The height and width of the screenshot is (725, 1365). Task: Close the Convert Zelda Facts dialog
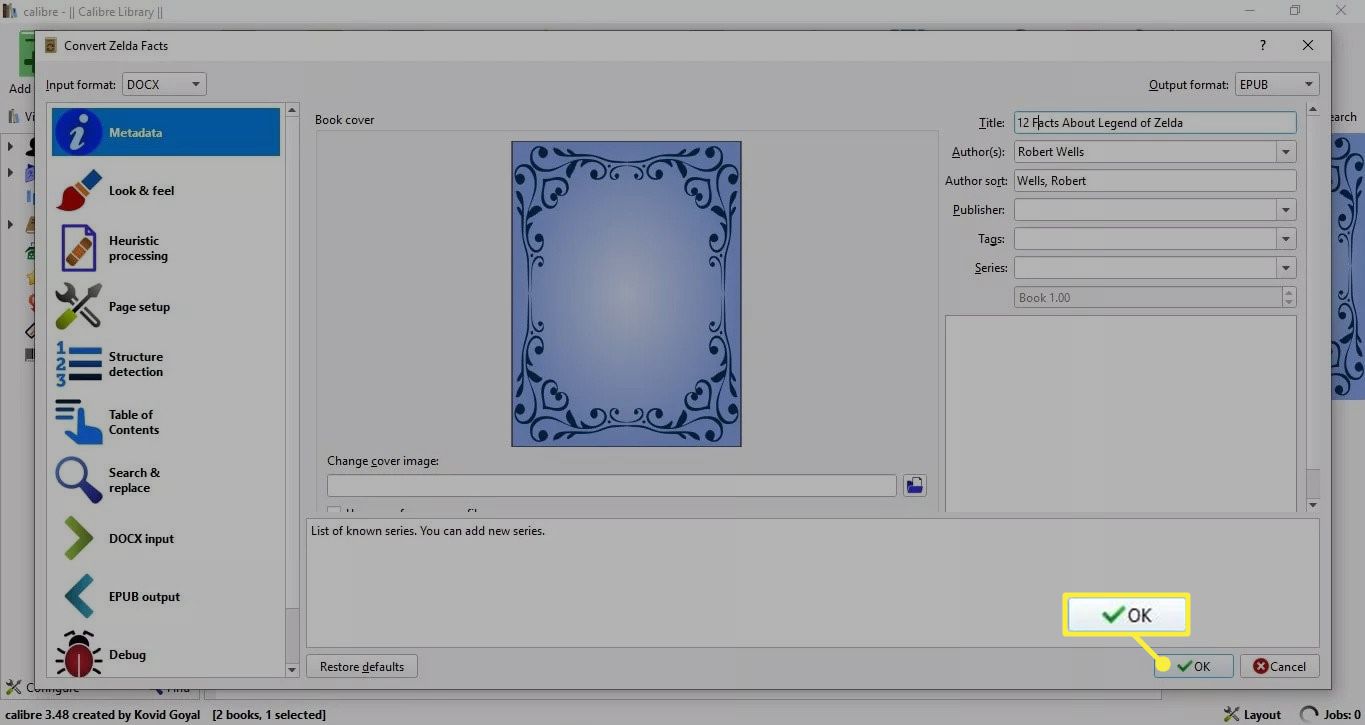pos(1308,45)
